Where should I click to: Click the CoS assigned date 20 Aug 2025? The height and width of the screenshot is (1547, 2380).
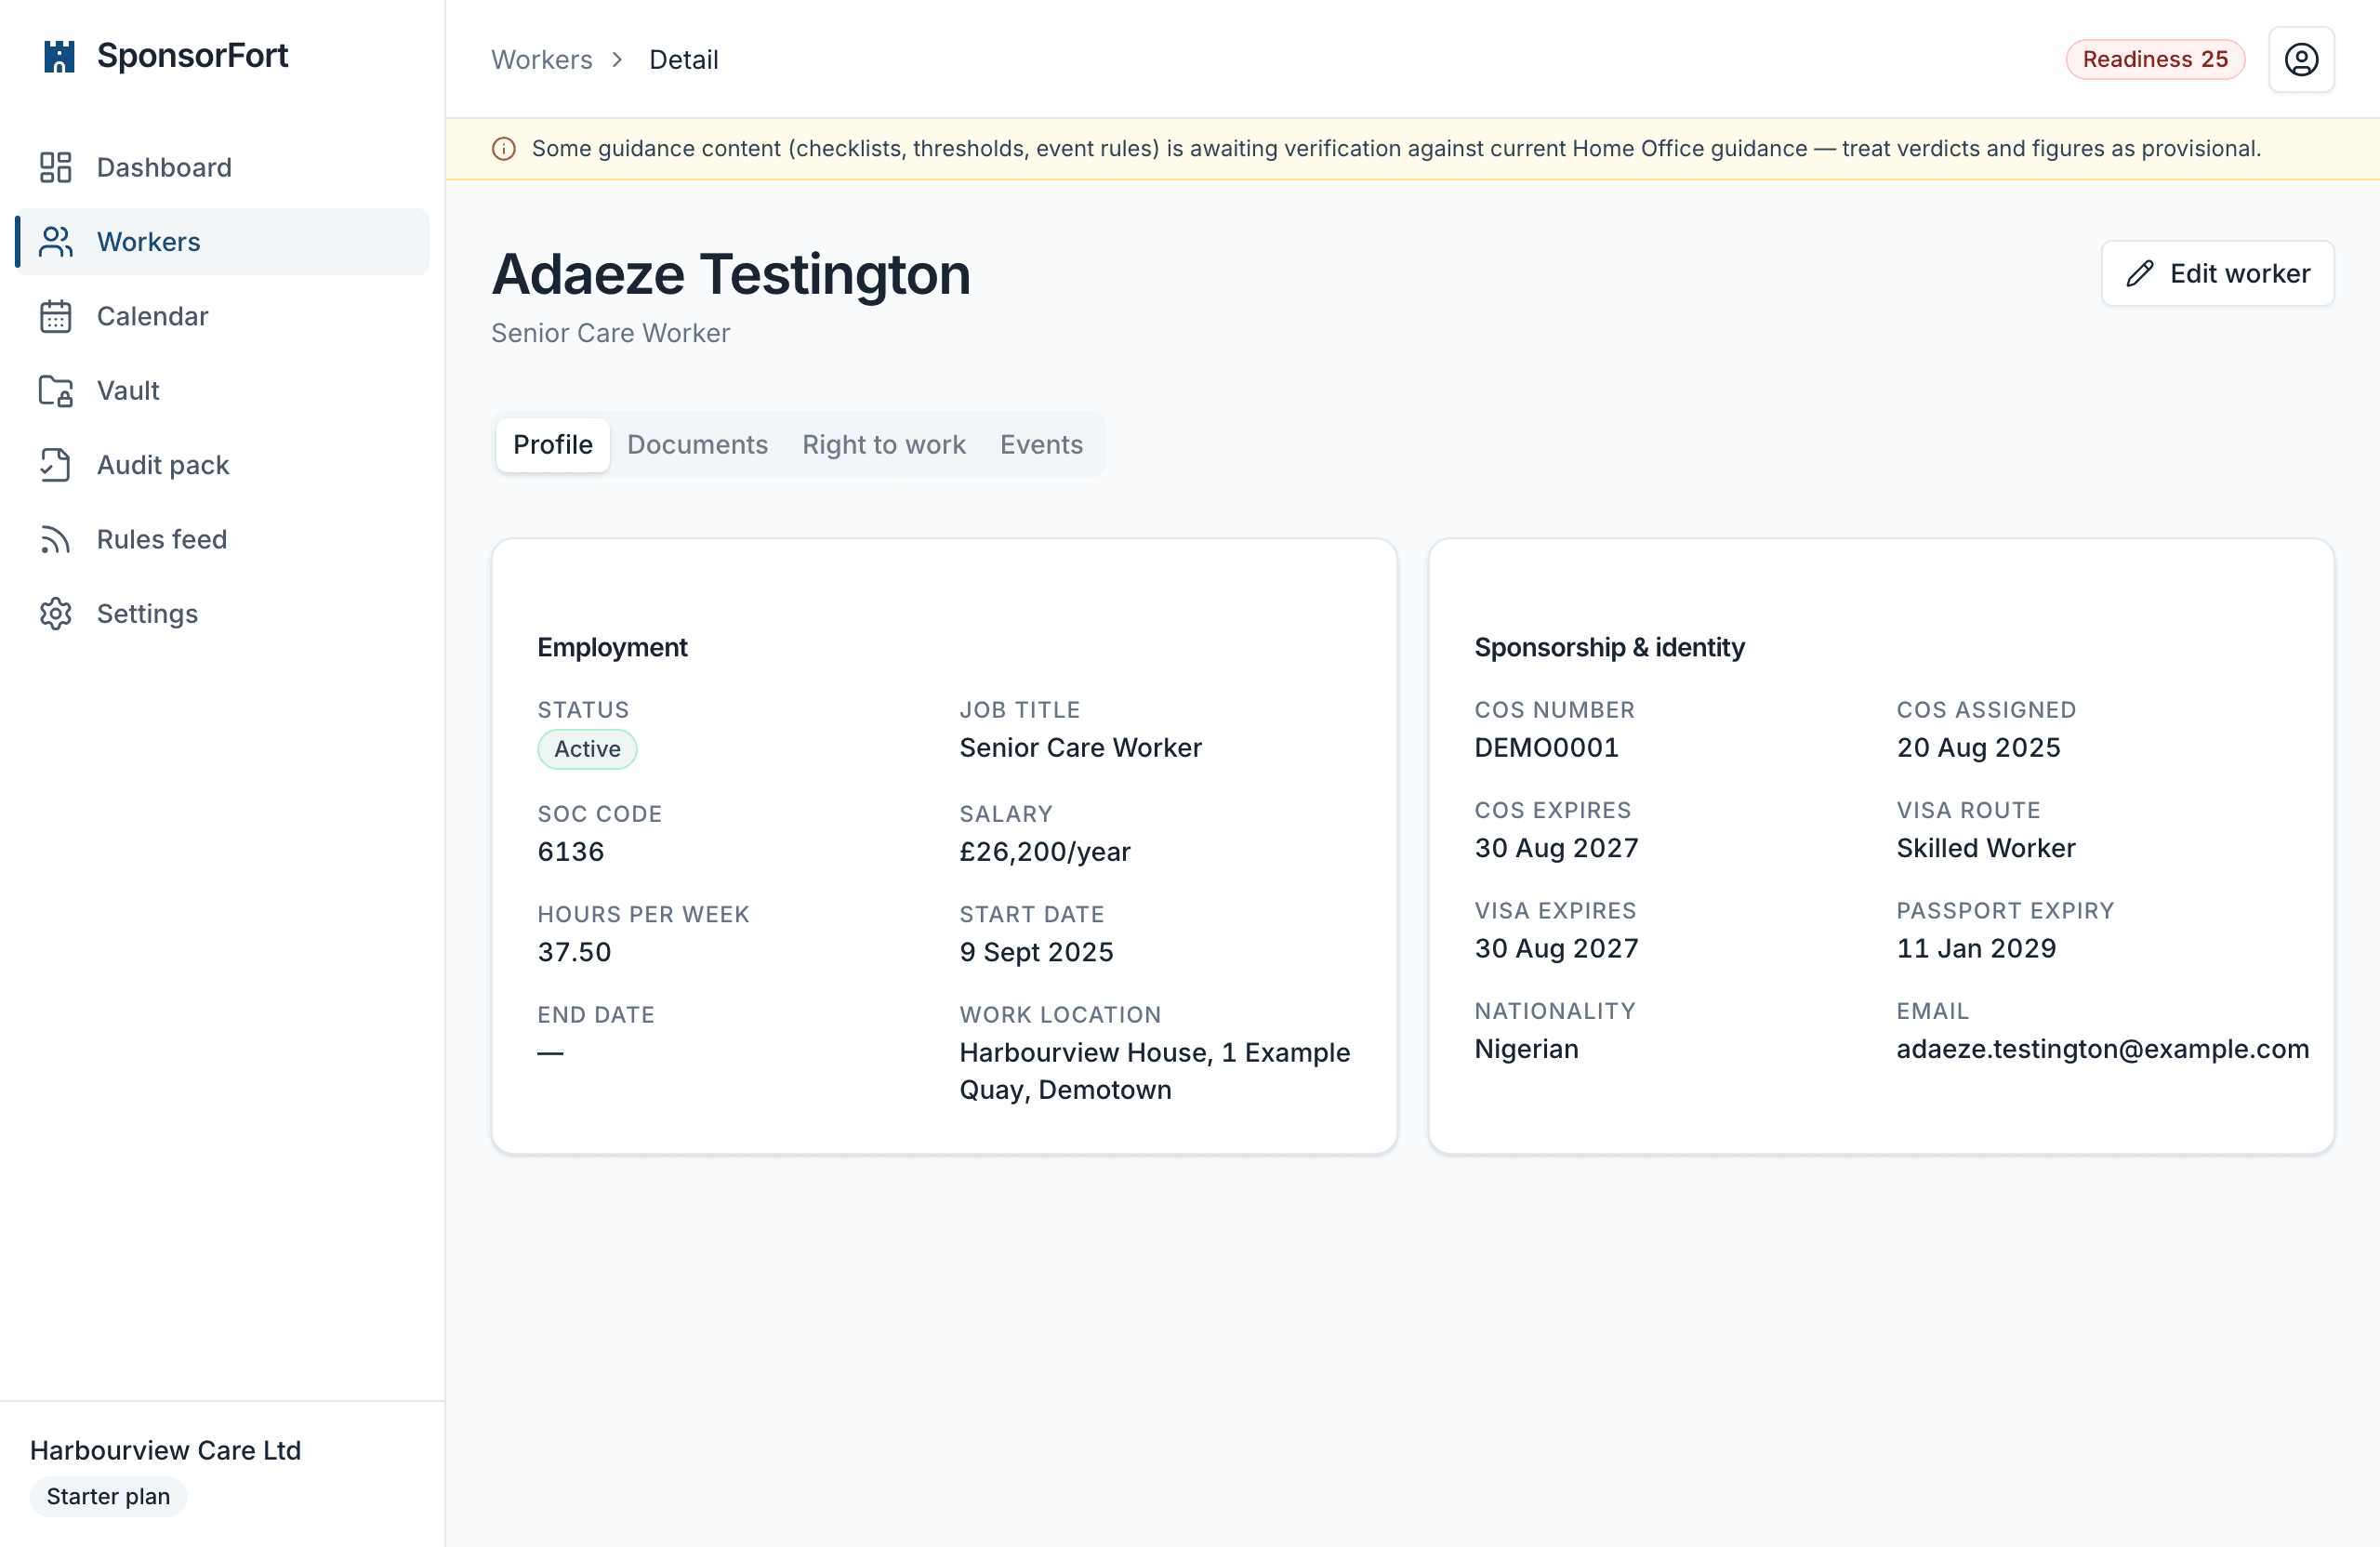click(x=1978, y=747)
